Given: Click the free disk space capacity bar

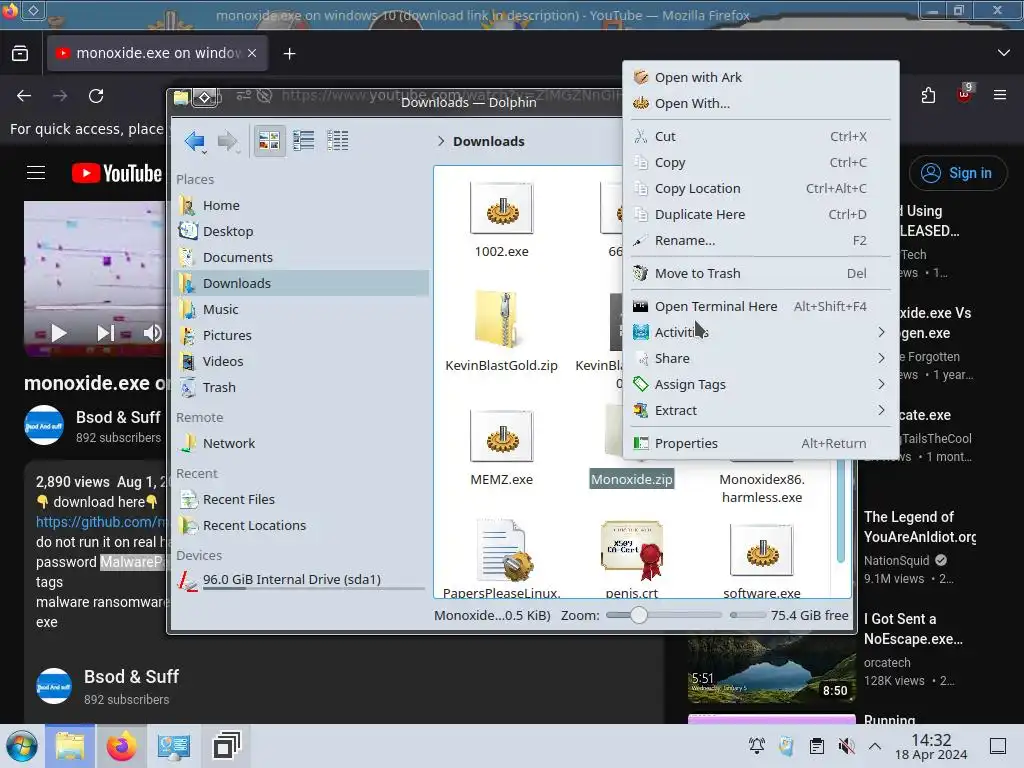Looking at the screenshot, I should tap(748, 615).
